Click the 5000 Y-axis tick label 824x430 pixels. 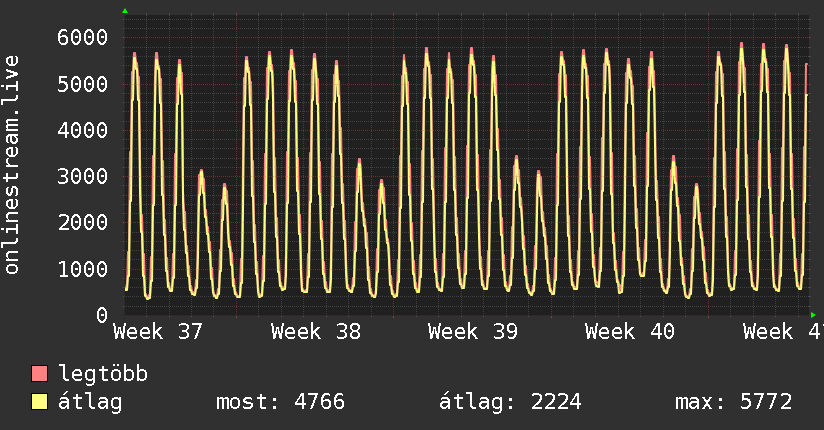click(x=83, y=84)
